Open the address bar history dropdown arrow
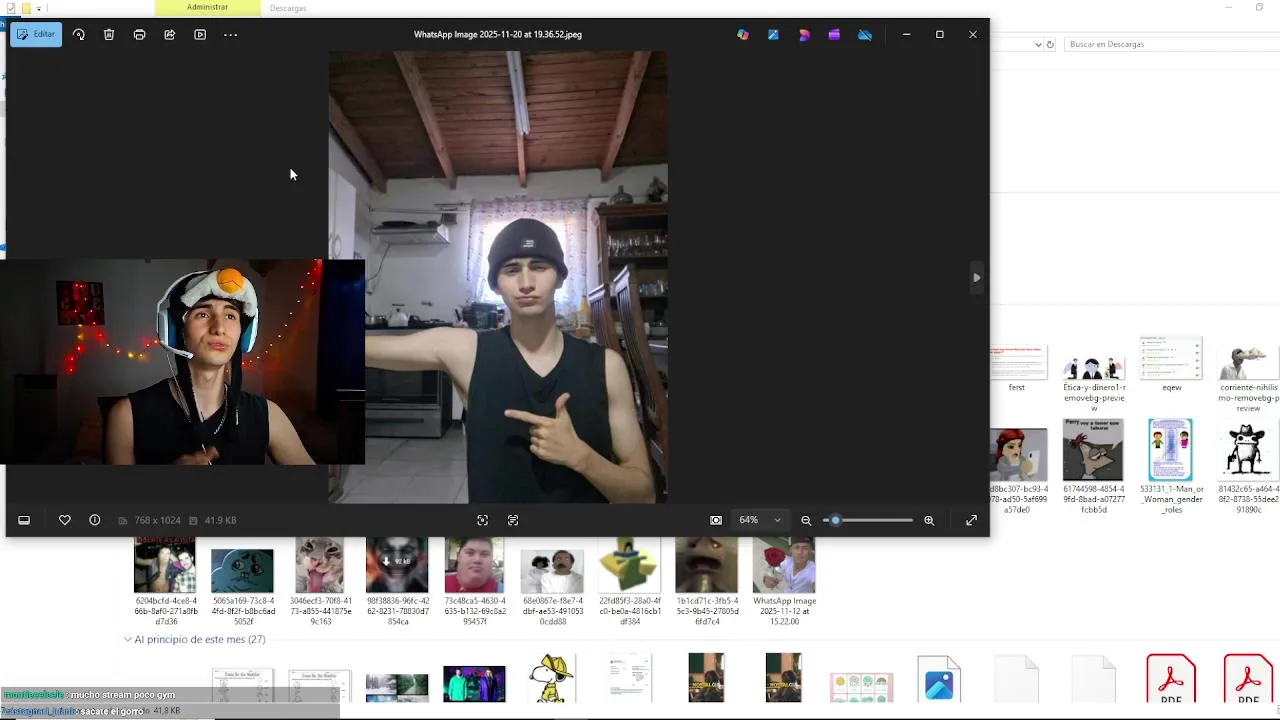The height and width of the screenshot is (720, 1280). click(1038, 44)
